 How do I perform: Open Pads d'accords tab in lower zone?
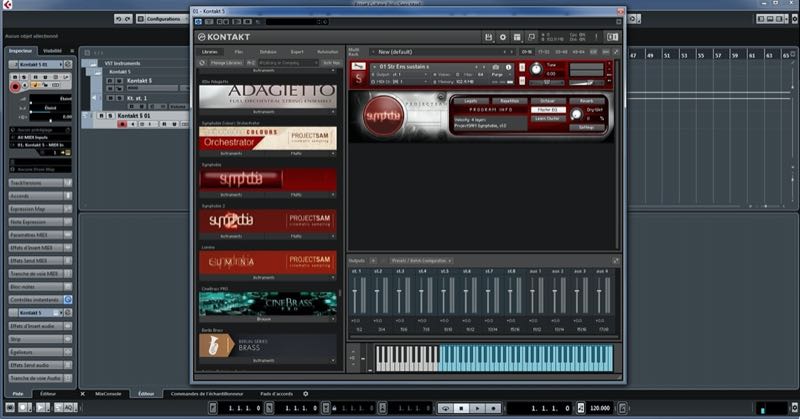click(277, 394)
